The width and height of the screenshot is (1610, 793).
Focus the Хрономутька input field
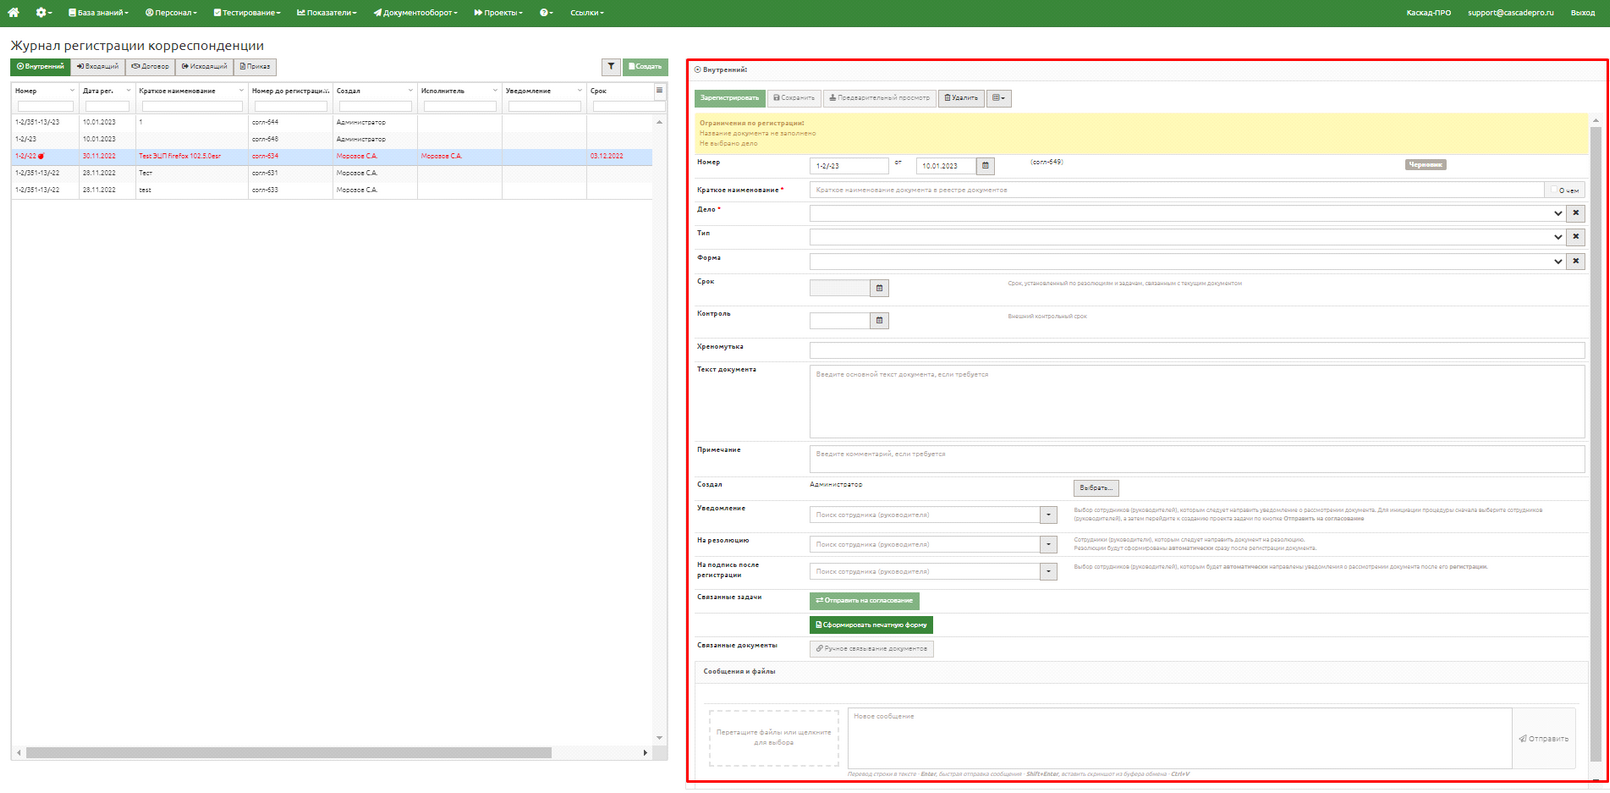pos(1197,350)
